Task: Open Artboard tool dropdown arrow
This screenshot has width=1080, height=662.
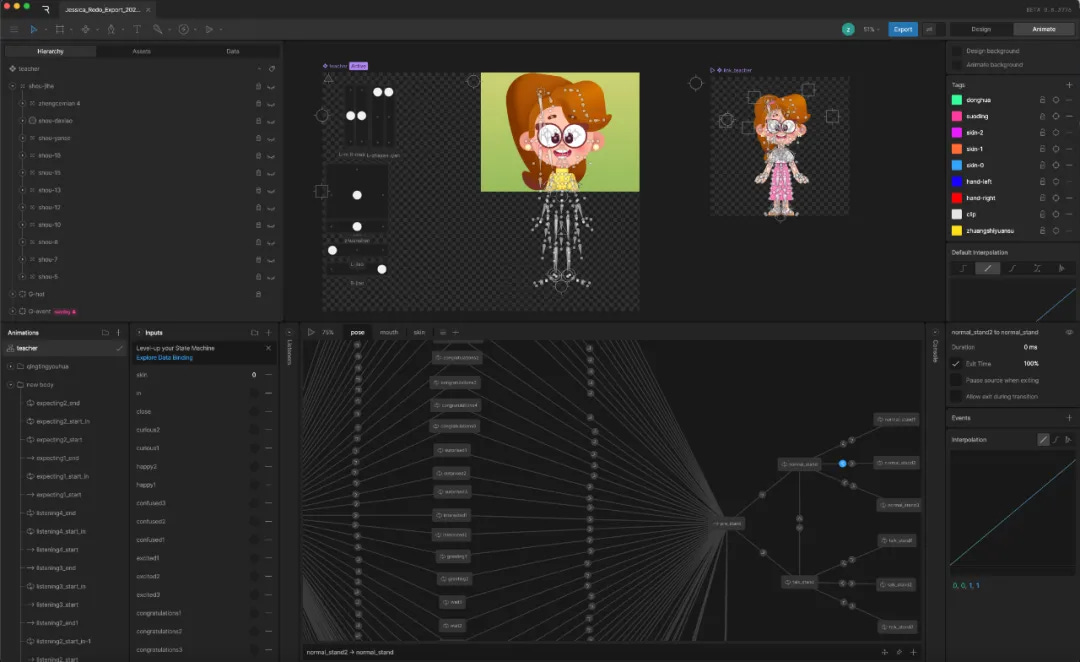Action: tap(71, 30)
